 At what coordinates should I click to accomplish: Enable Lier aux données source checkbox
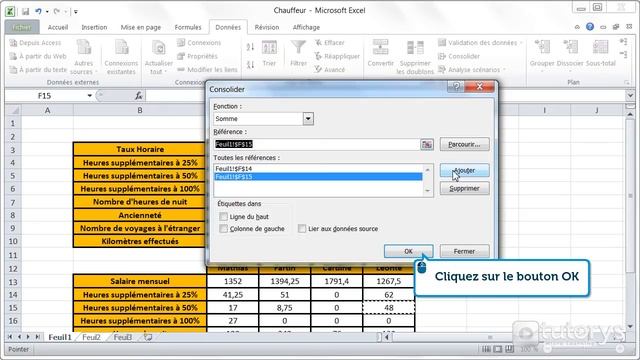tap(302, 229)
